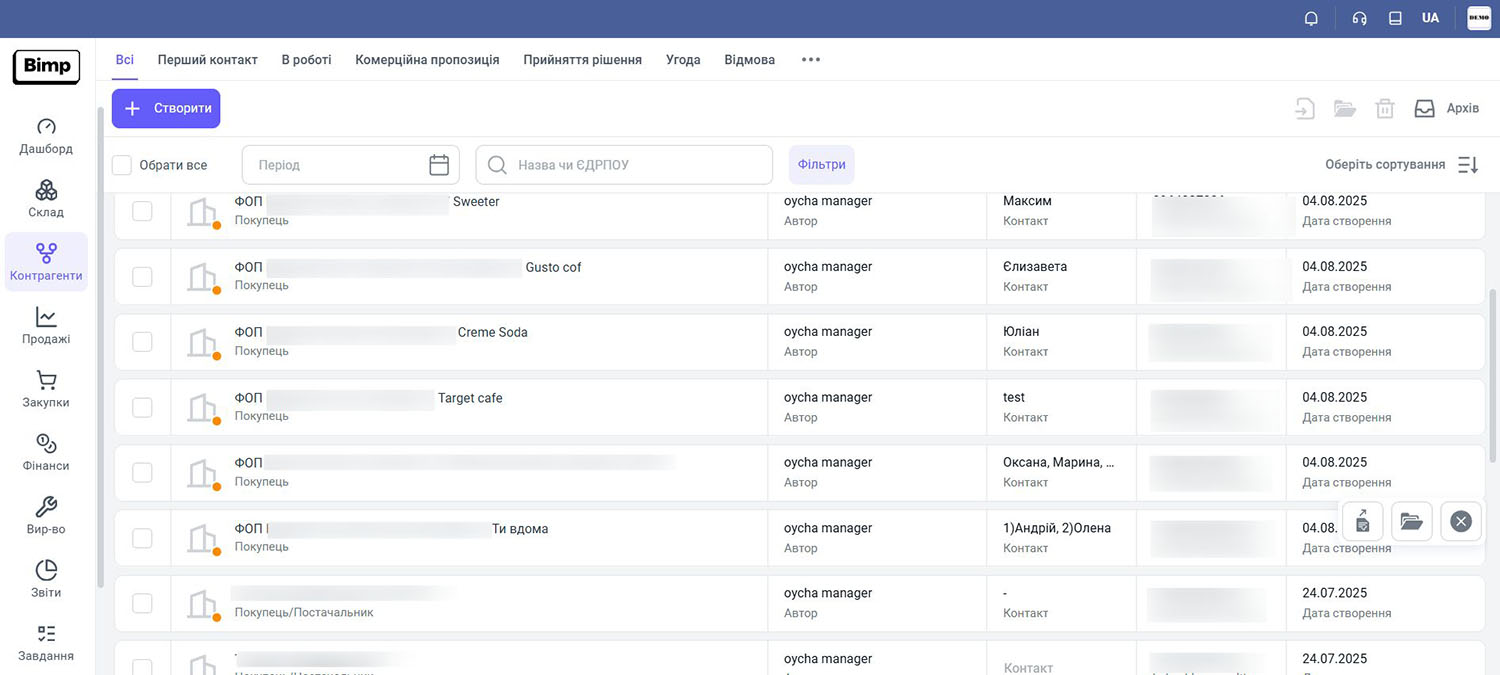Viewport: 1500px width, 675px height.
Task: Open the Дашборд sidebar section
Action: (46, 137)
